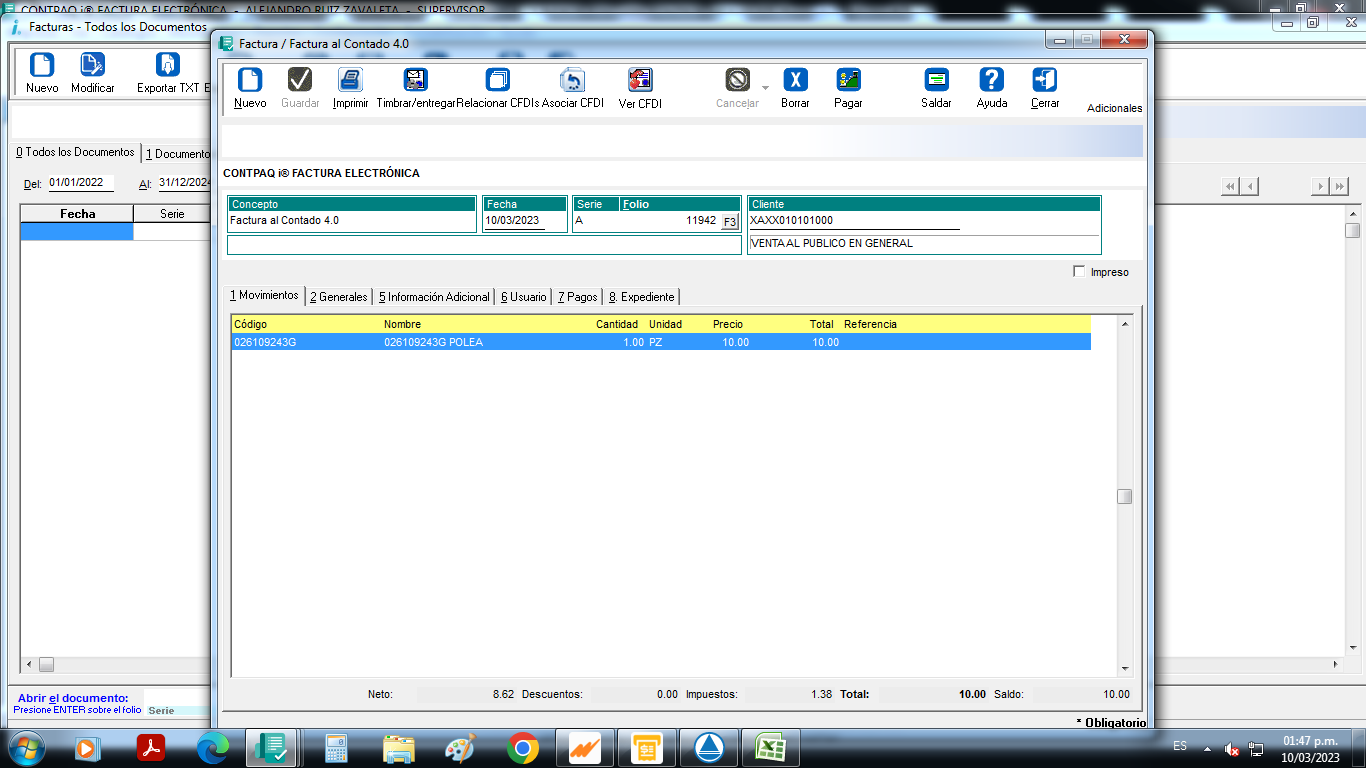Click the Cliente code field XAXX010101000
The height and width of the screenshot is (768, 1366).
point(854,221)
